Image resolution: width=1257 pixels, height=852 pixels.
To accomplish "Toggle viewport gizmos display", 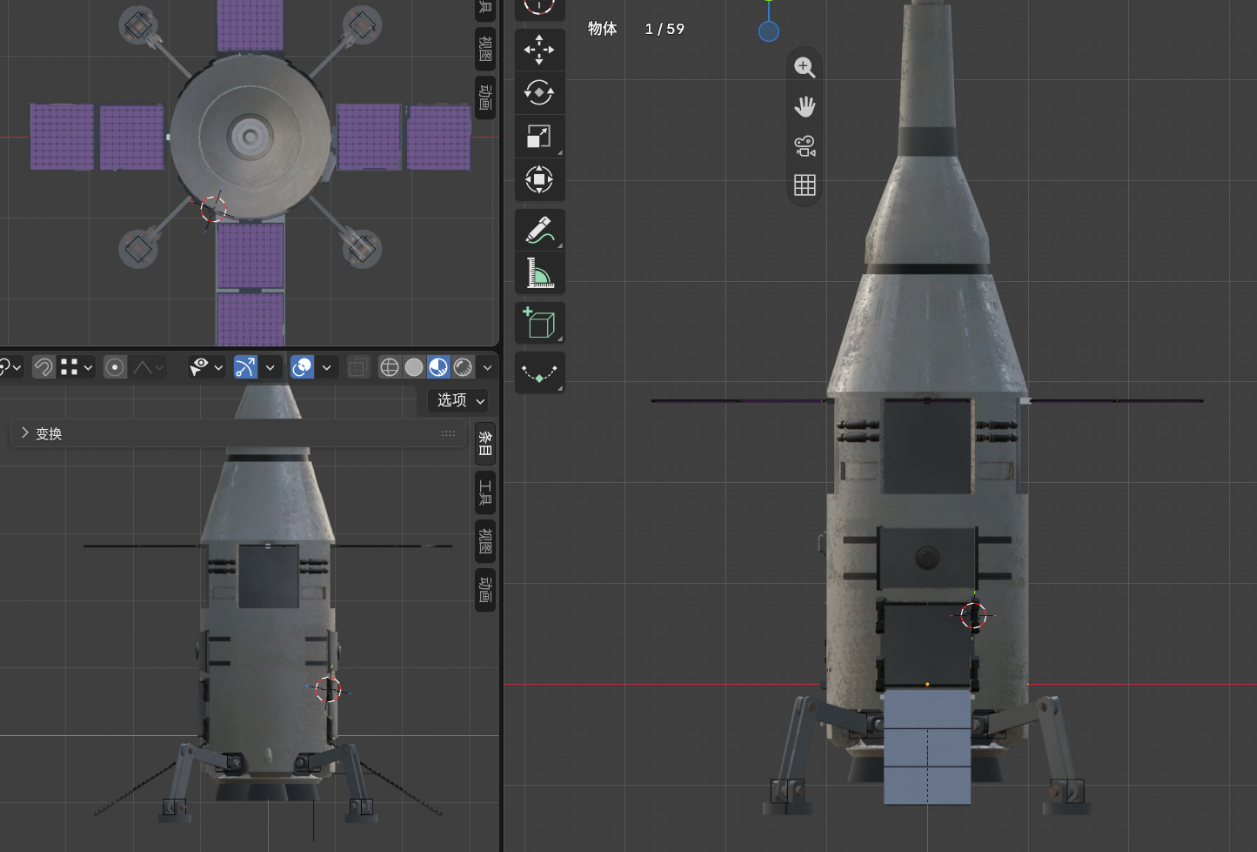I will [246, 367].
